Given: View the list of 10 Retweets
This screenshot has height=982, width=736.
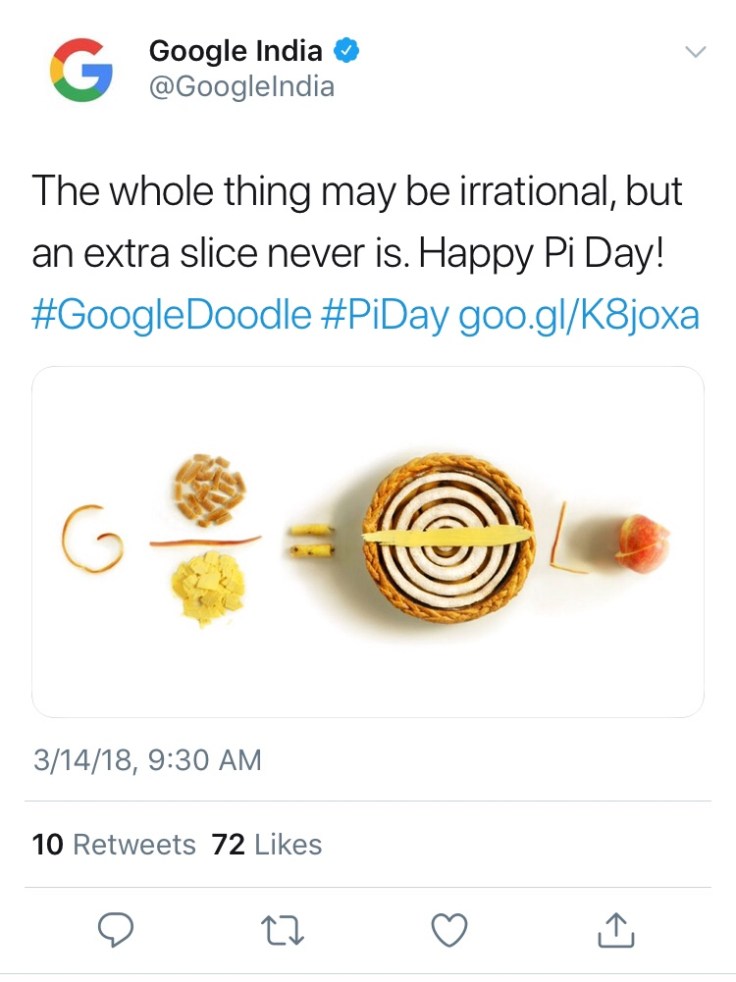Looking at the screenshot, I should pyautogui.click(x=114, y=845).
